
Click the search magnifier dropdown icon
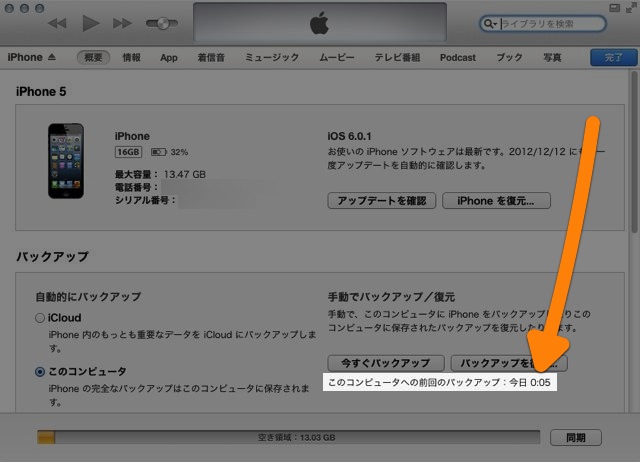489,24
